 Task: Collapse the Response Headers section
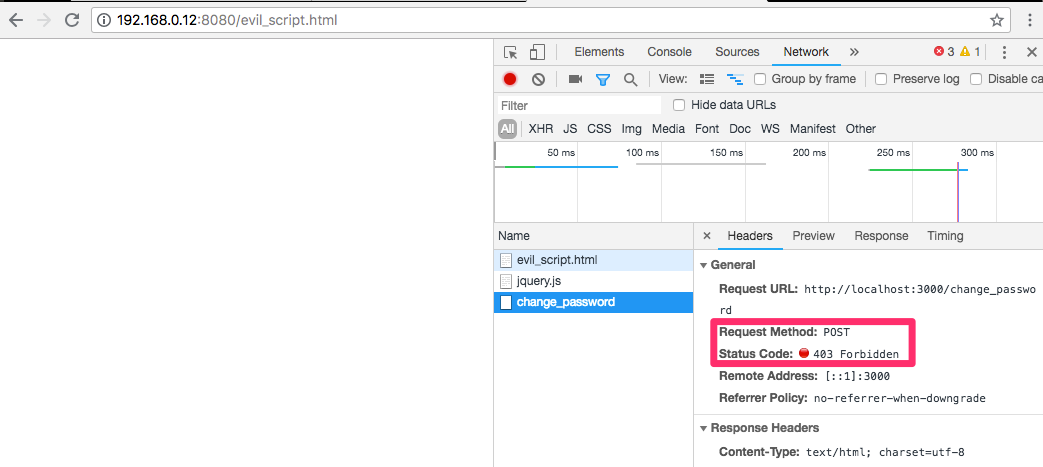click(x=704, y=428)
